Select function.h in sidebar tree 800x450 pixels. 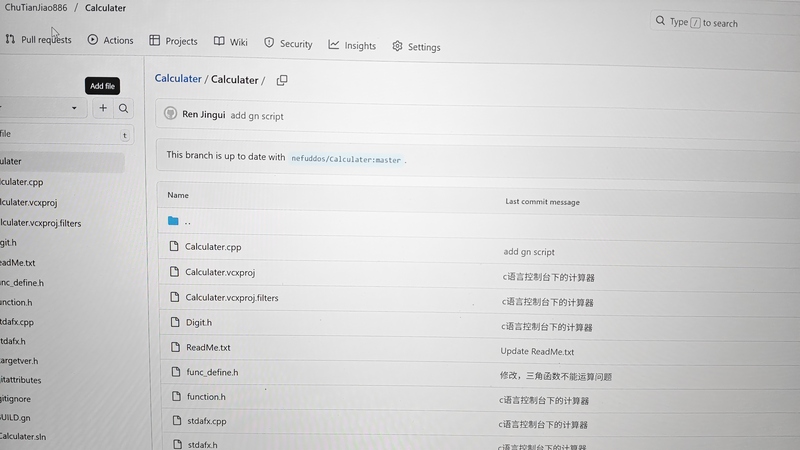tap(16, 303)
